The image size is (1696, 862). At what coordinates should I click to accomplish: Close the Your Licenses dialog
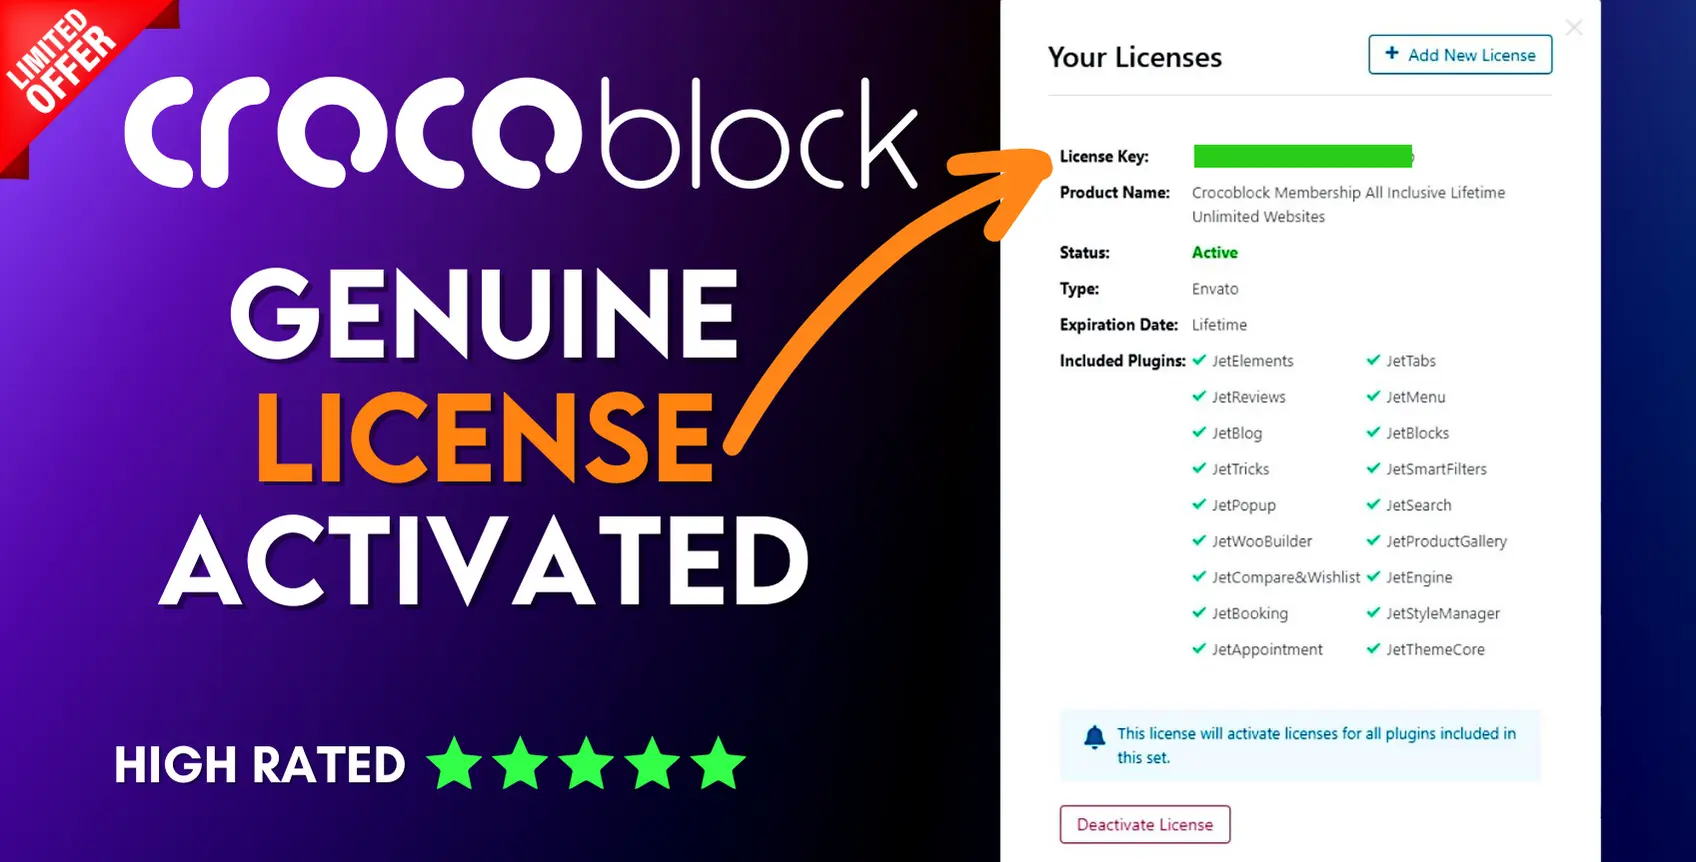pyautogui.click(x=1574, y=28)
